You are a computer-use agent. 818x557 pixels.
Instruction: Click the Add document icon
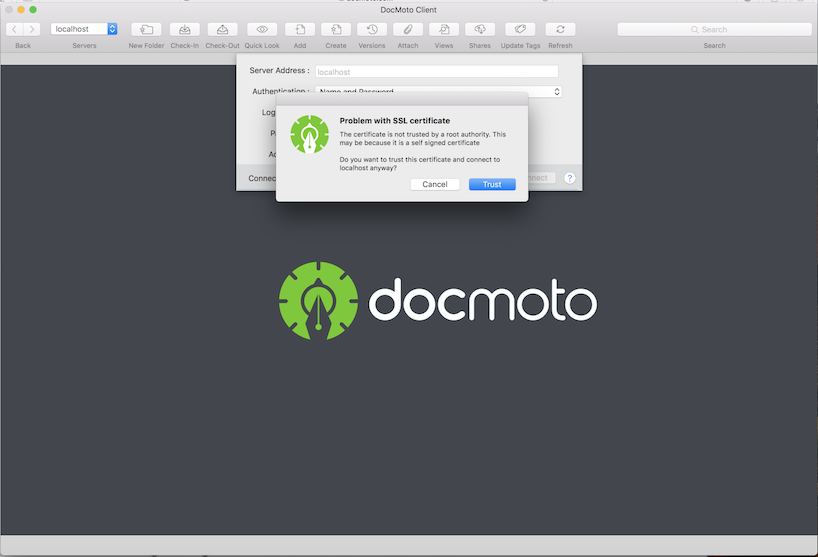[300, 29]
